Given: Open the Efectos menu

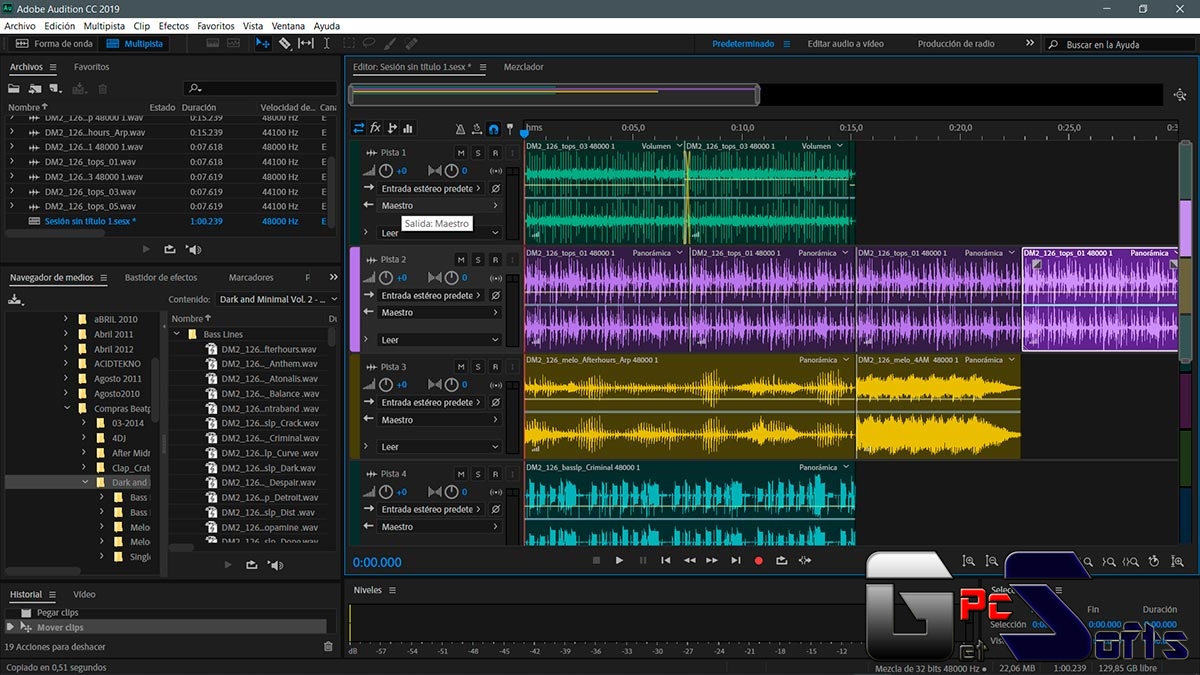Looking at the screenshot, I should (174, 26).
